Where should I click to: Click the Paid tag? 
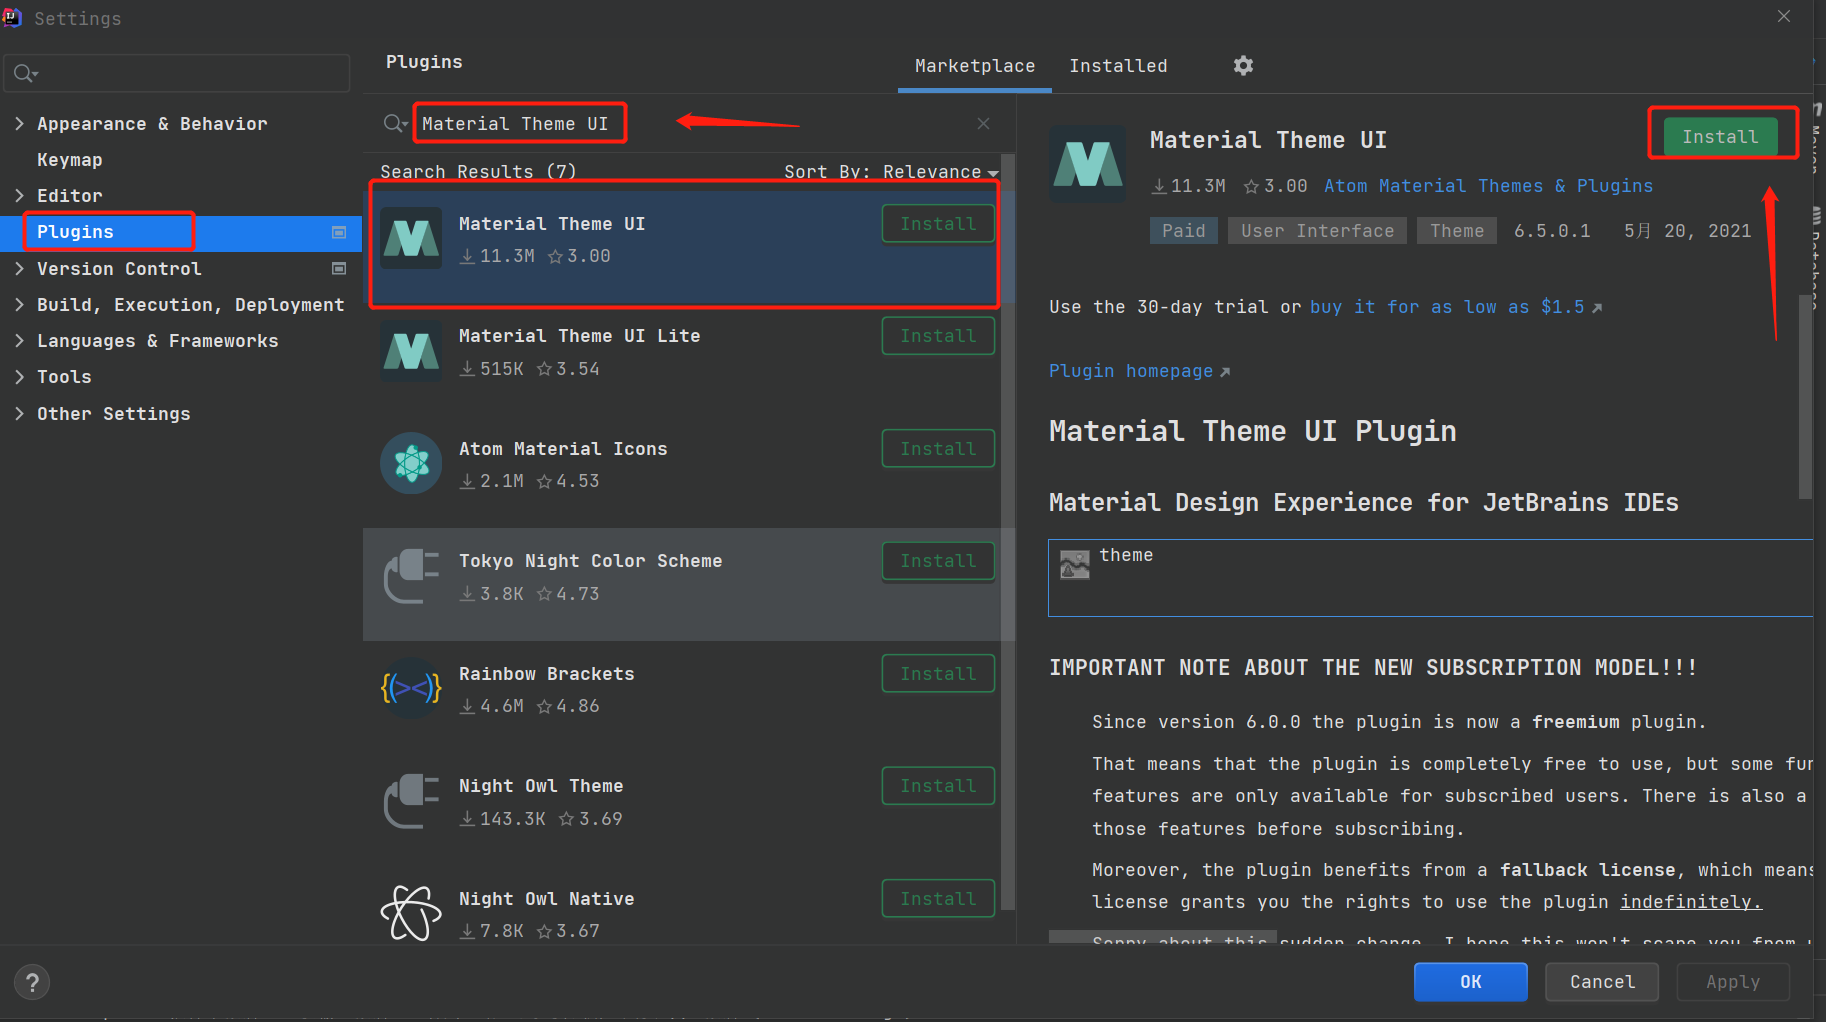point(1184,231)
